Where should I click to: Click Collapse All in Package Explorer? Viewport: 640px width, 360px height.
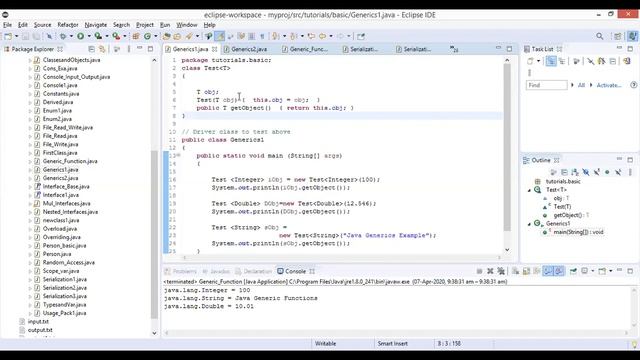point(91,49)
